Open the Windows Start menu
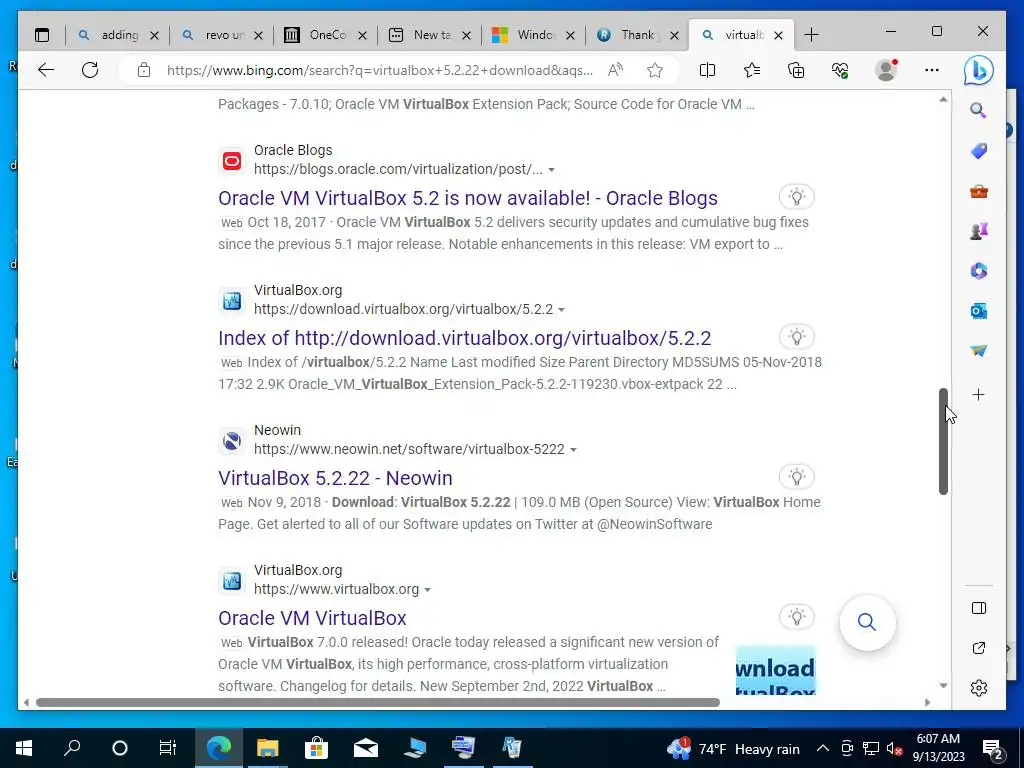The width and height of the screenshot is (1024, 768). point(24,748)
